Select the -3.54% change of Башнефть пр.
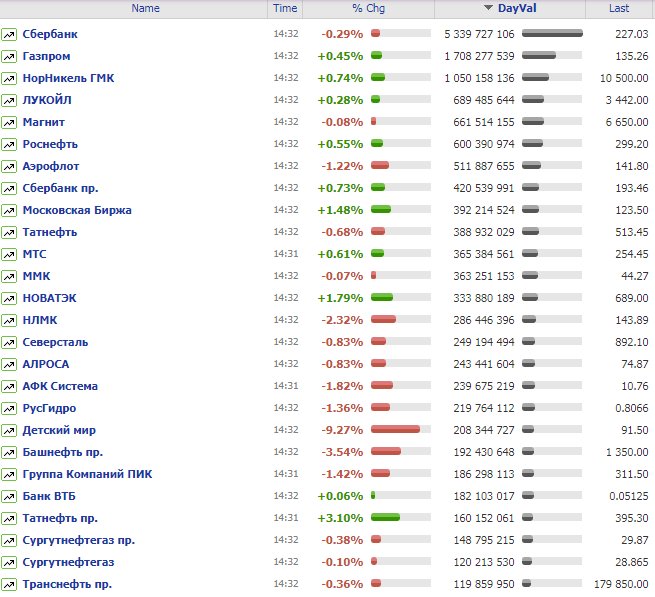The height and width of the screenshot is (597, 655). [342, 452]
